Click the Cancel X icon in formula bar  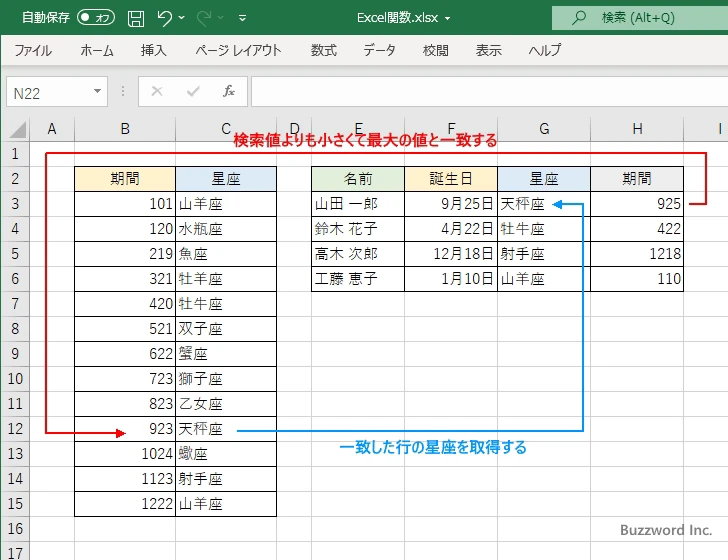click(x=156, y=92)
